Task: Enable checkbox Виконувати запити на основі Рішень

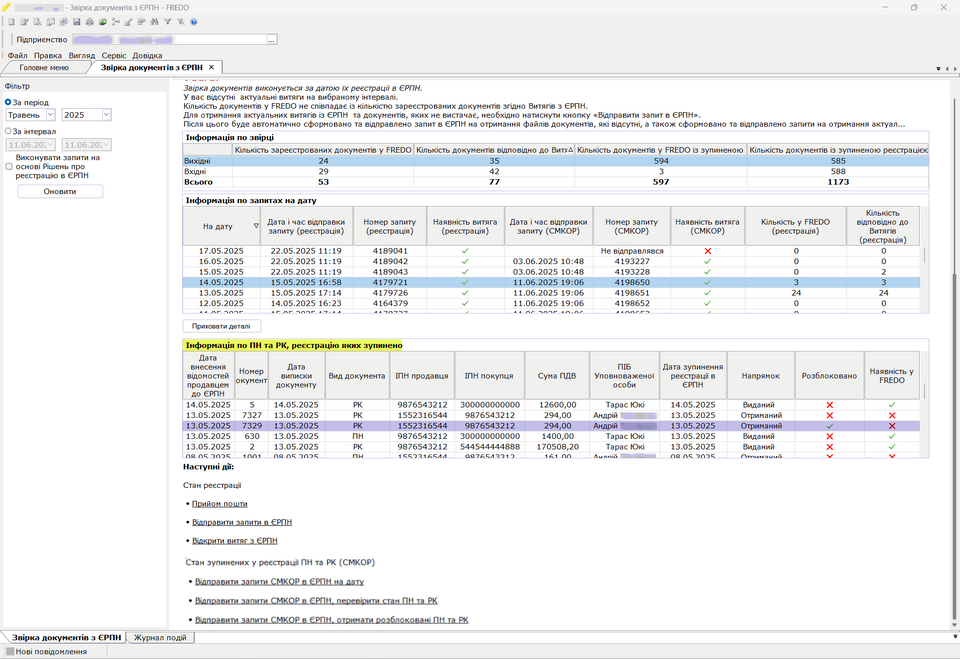Action: pos(9,167)
